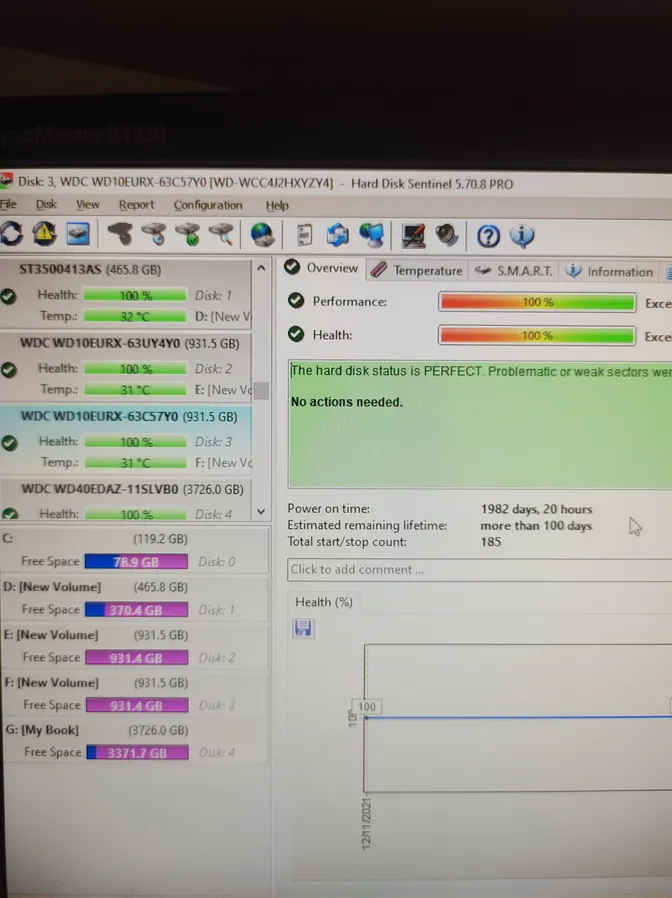Click the app icon in the title bar

click(x=6, y=182)
